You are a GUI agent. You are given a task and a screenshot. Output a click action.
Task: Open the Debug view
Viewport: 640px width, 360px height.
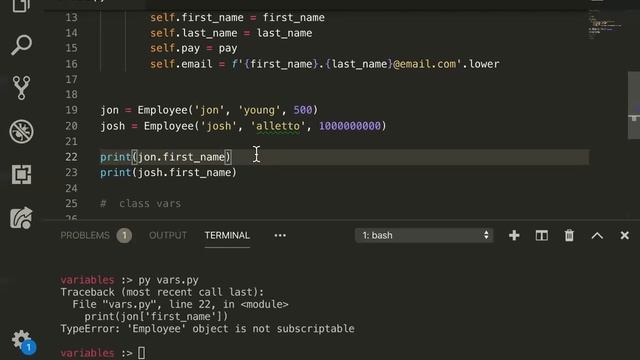[x=21, y=131]
